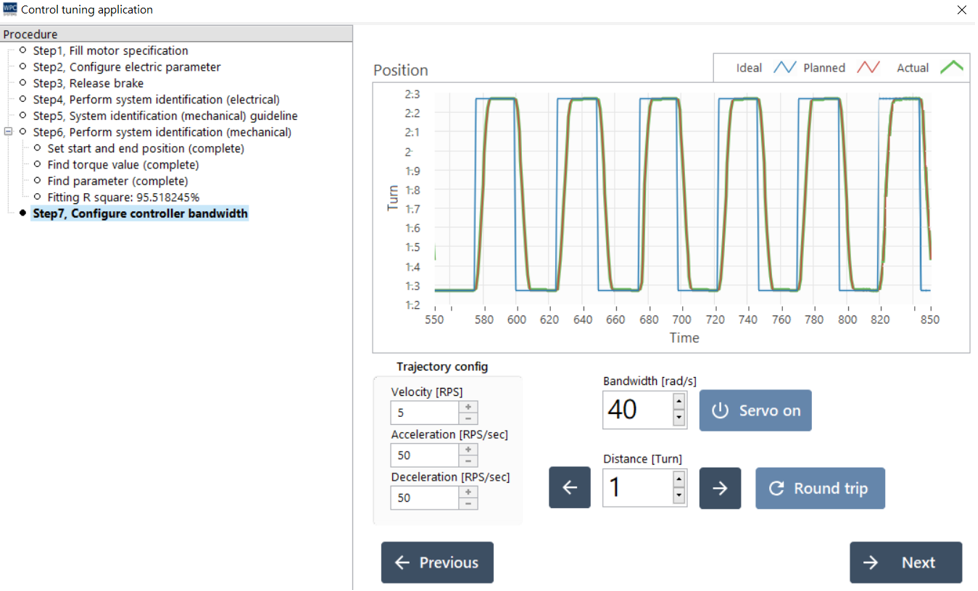Toggle Servo on for the motor
Screen dimensions: 978x591
point(756,410)
